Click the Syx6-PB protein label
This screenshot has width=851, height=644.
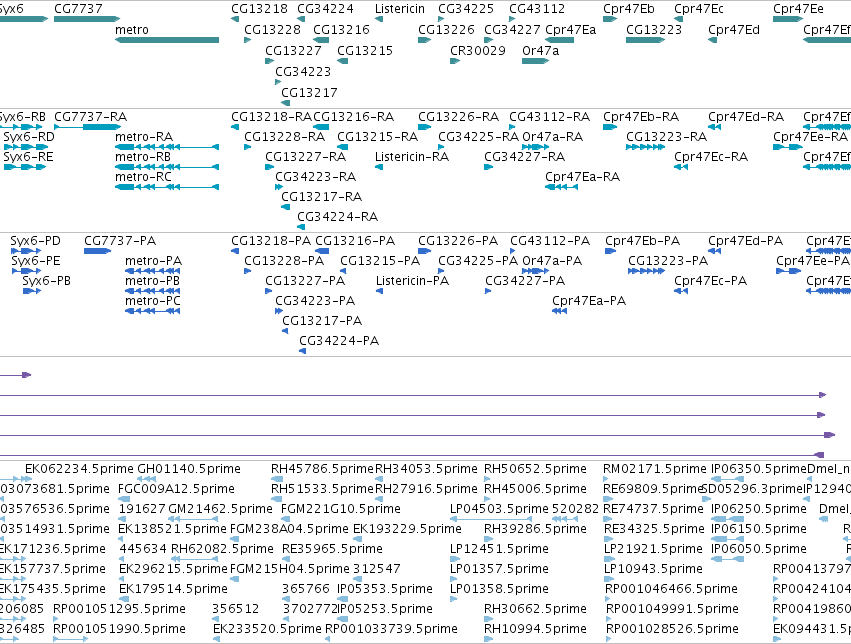tap(47, 281)
